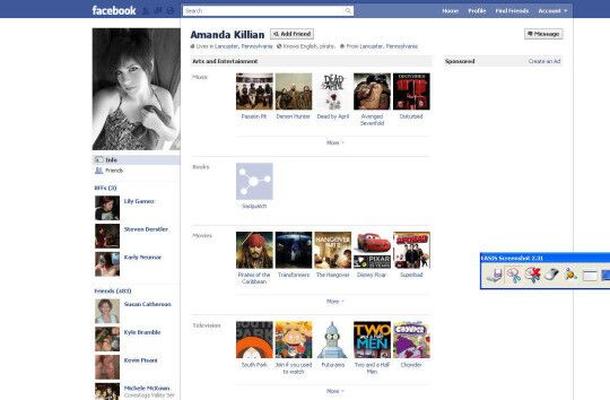610x400 pixels.
Task: Open The Hangover movie image
Action: click(x=333, y=250)
